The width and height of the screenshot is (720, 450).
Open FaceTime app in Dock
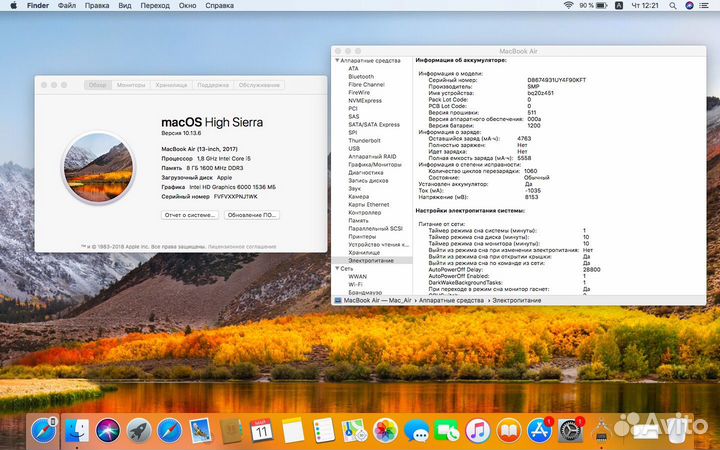(x=447, y=431)
